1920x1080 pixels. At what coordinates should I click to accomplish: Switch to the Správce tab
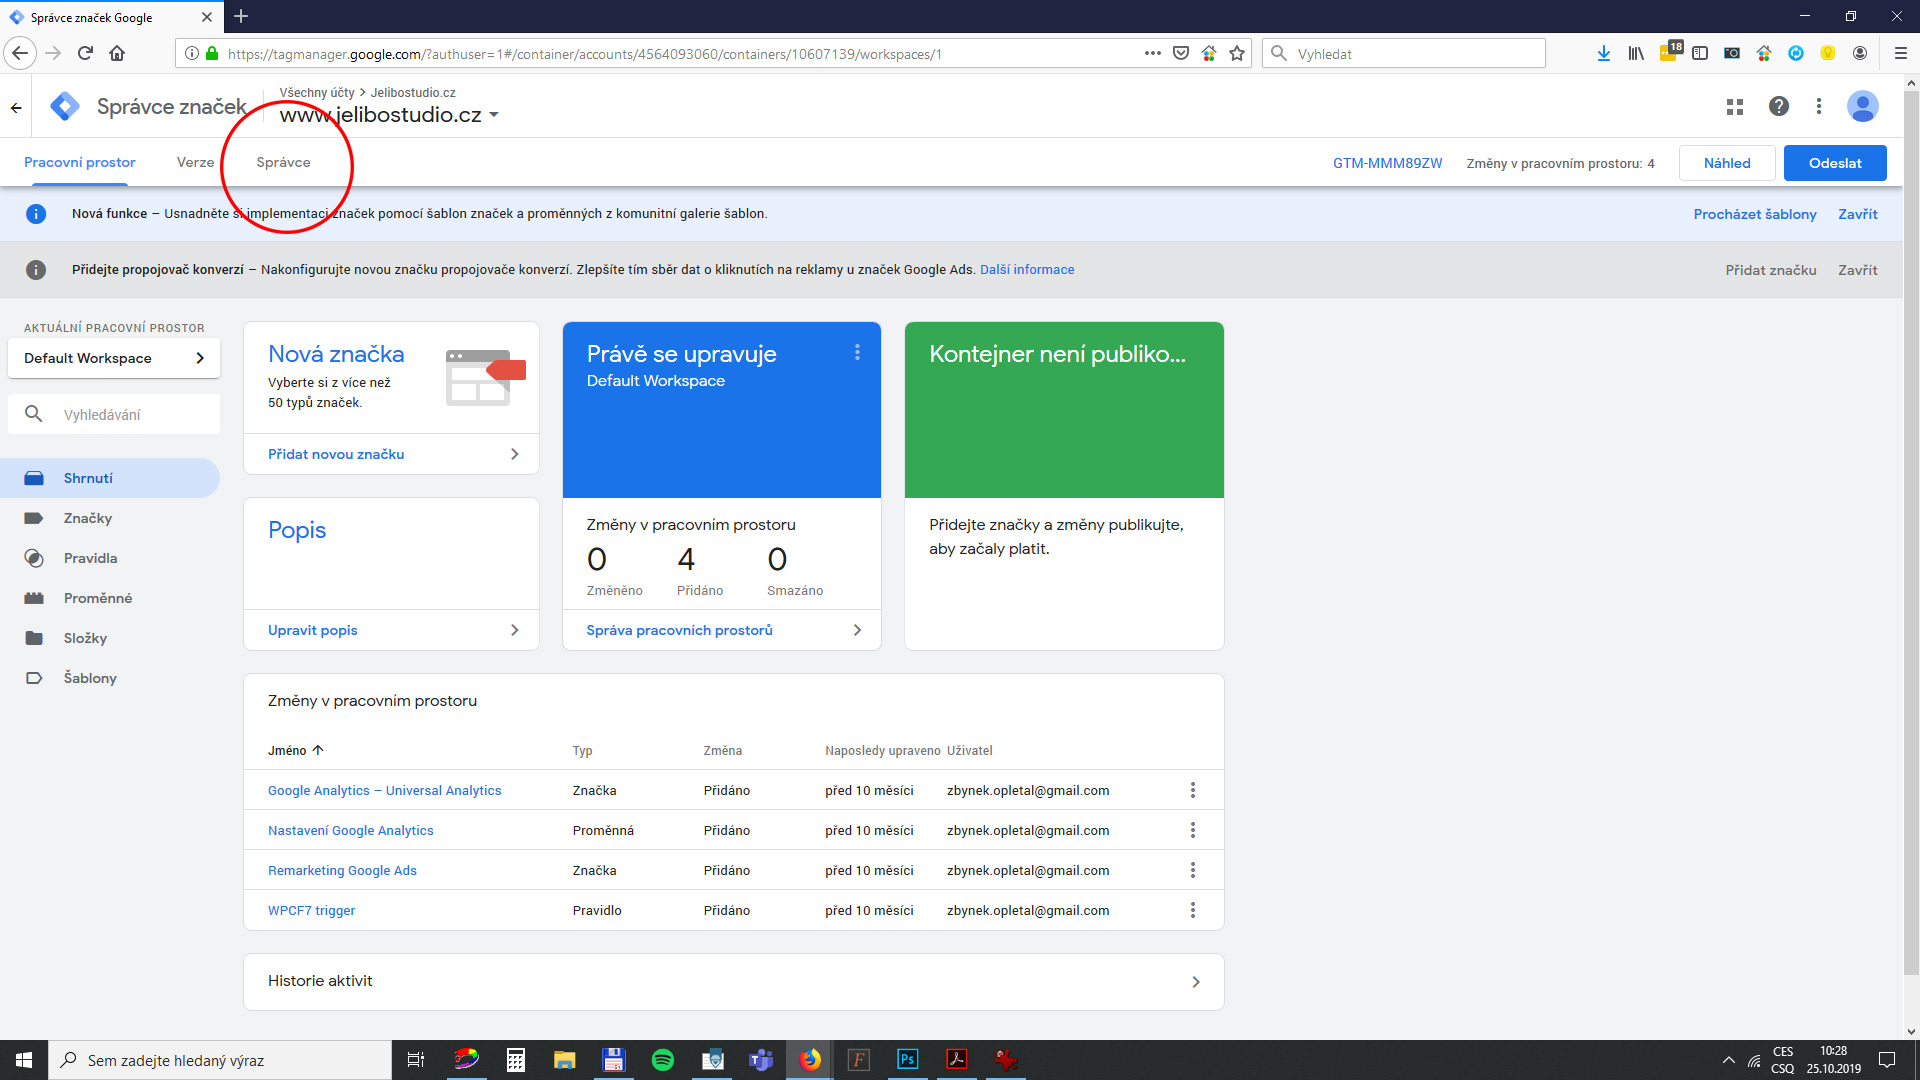pyautogui.click(x=283, y=162)
